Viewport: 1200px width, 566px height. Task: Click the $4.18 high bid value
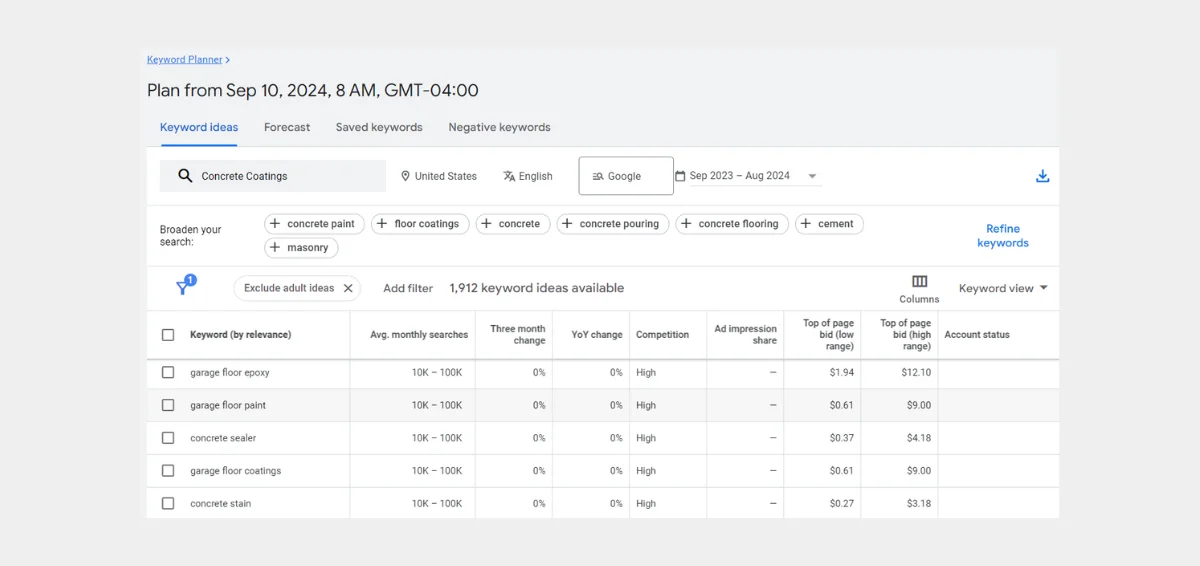pyautogui.click(x=919, y=438)
